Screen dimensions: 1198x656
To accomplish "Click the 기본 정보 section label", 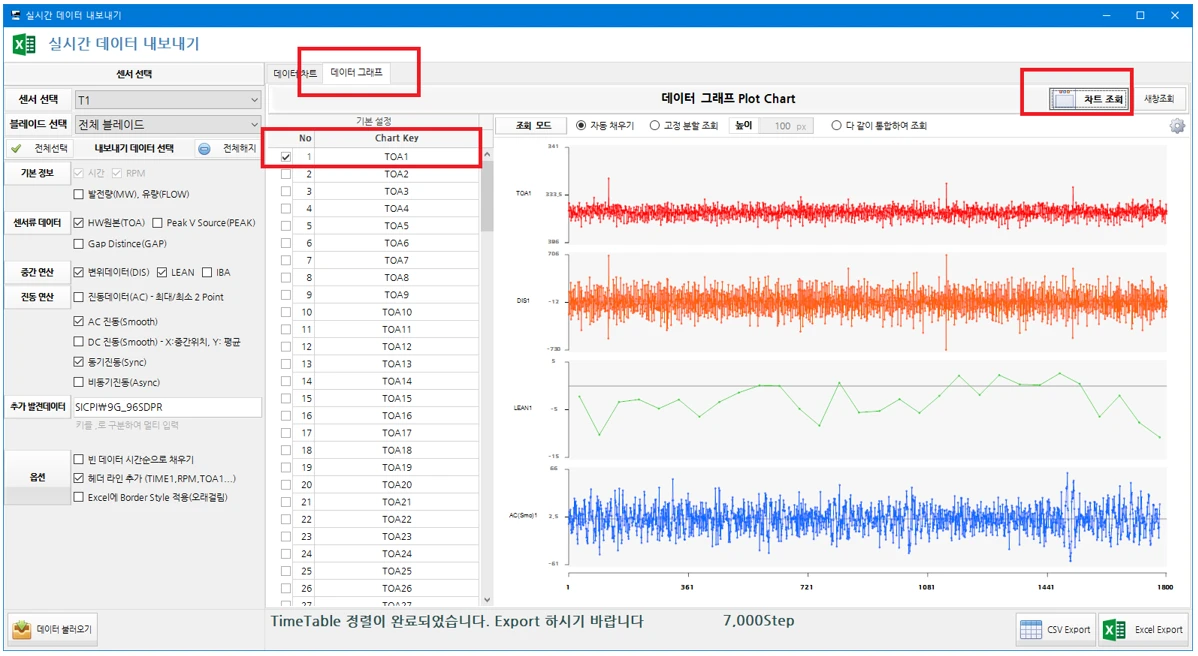I will click(x=37, y=173).
